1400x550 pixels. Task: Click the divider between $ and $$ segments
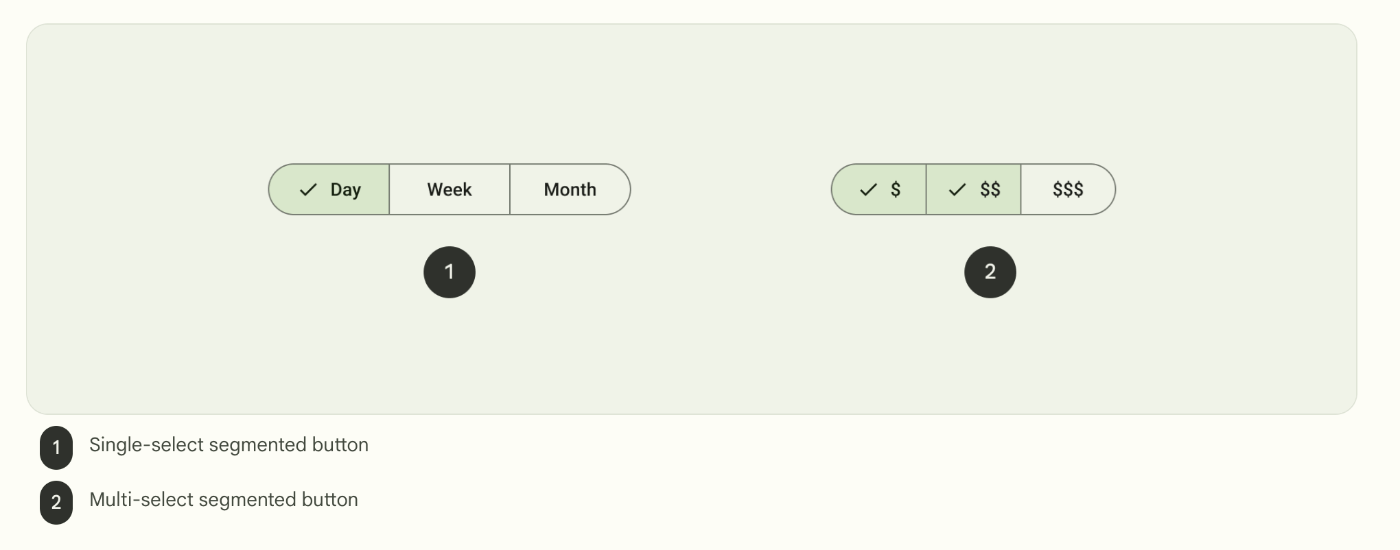926,190
